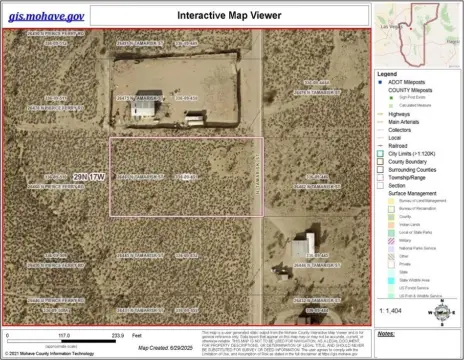Click the Bureau of Land Management swatch
The image size is (464, 360).
[391, 201]
